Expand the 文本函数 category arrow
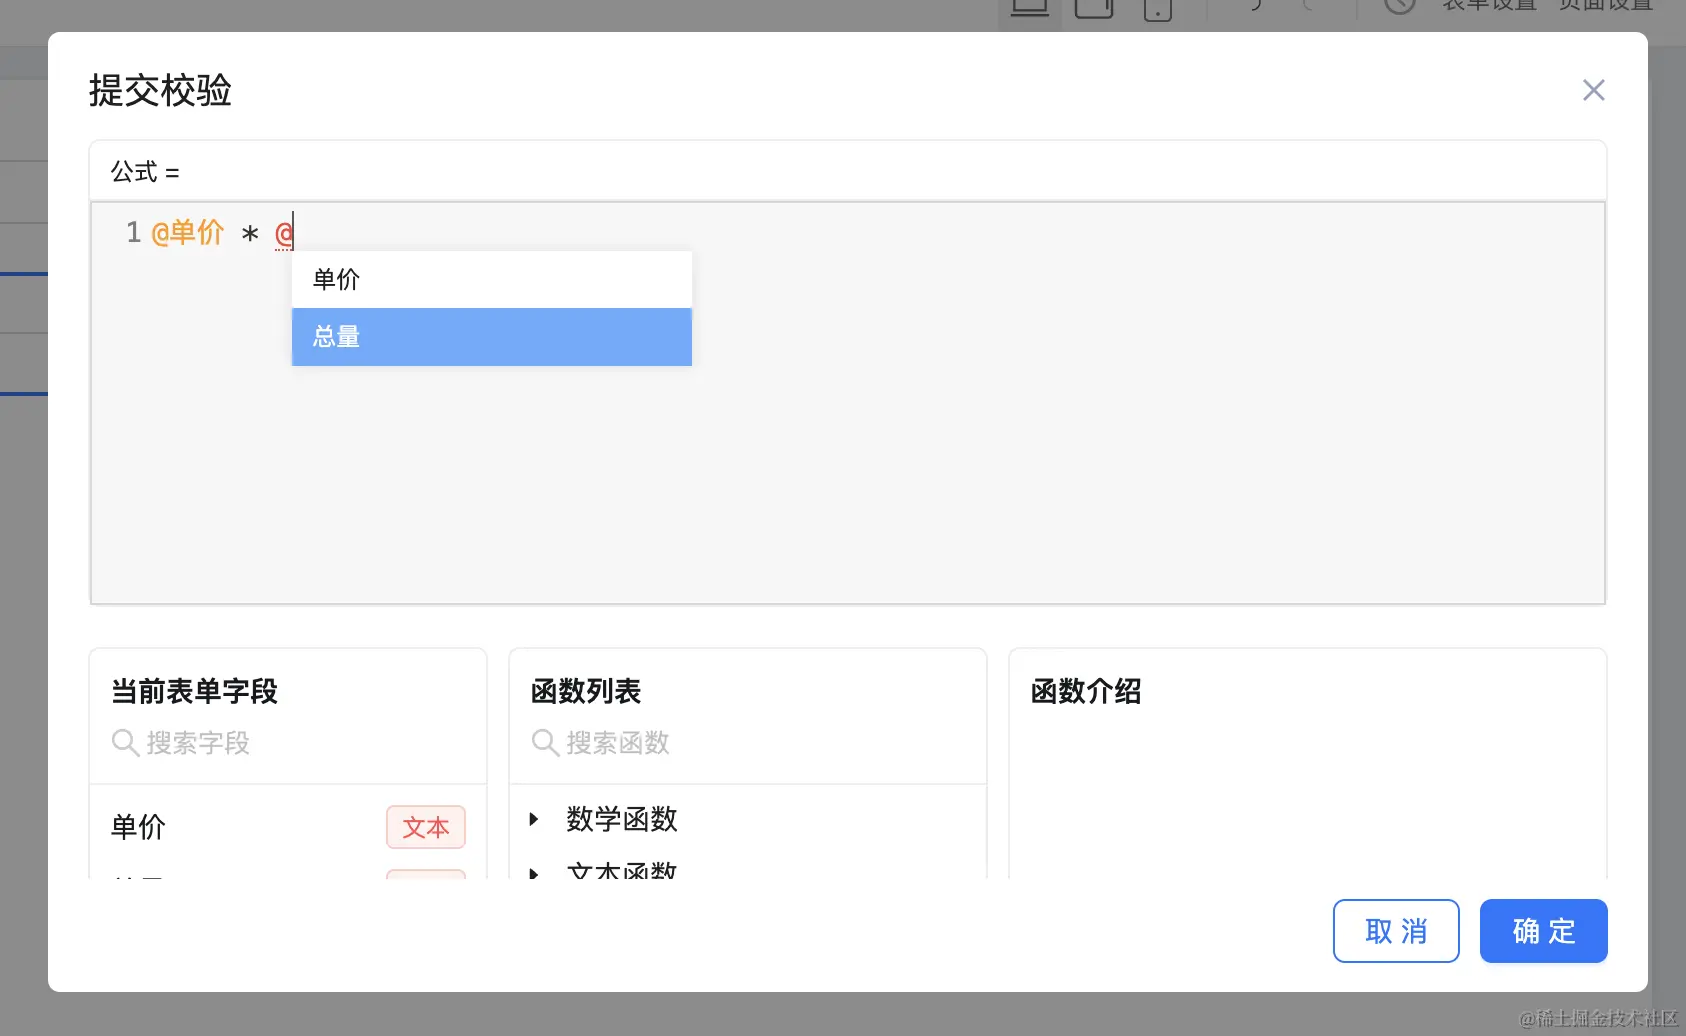Viewport: 1686px width, 1036px height. tap(534, 873)
